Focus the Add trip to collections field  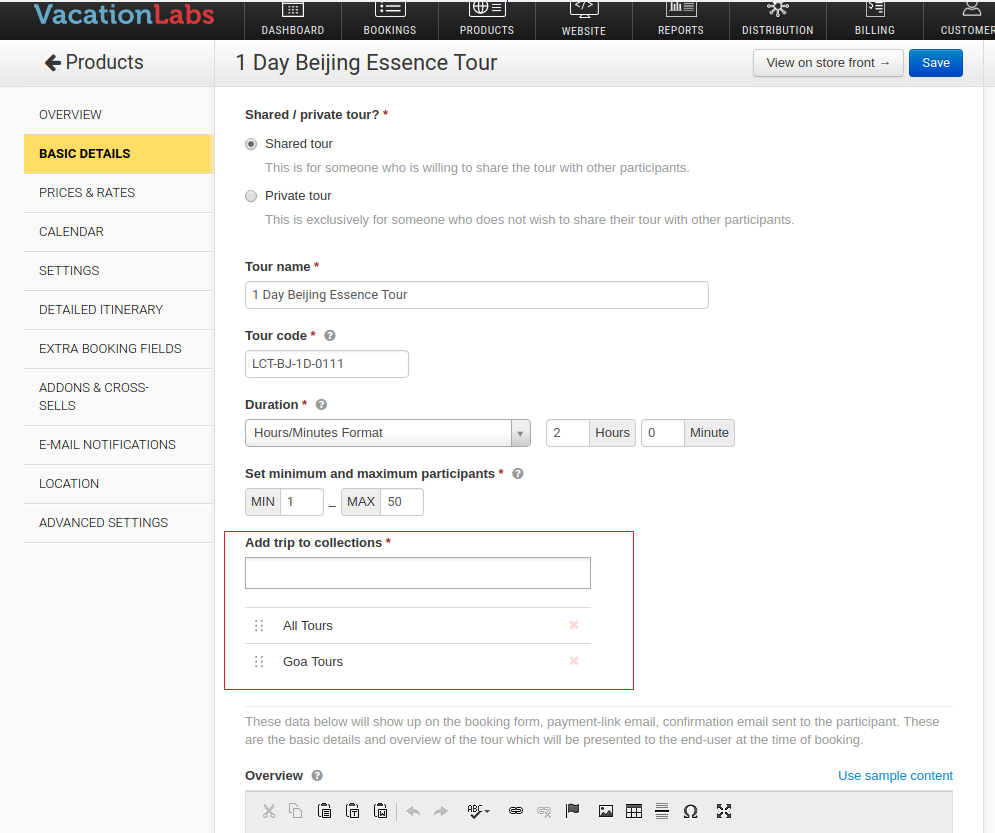[417, 573]
